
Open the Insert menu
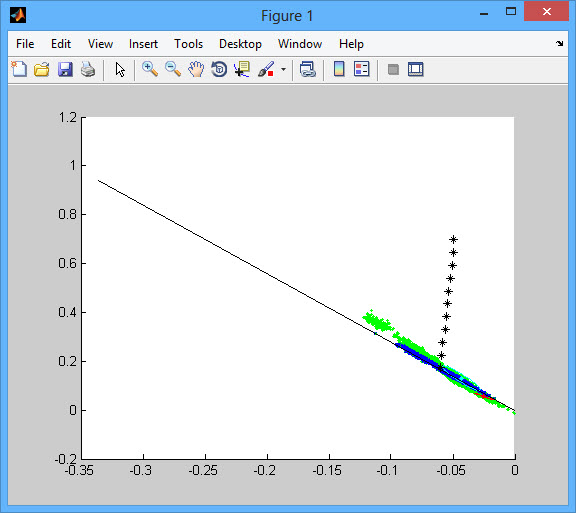(143, 44)
